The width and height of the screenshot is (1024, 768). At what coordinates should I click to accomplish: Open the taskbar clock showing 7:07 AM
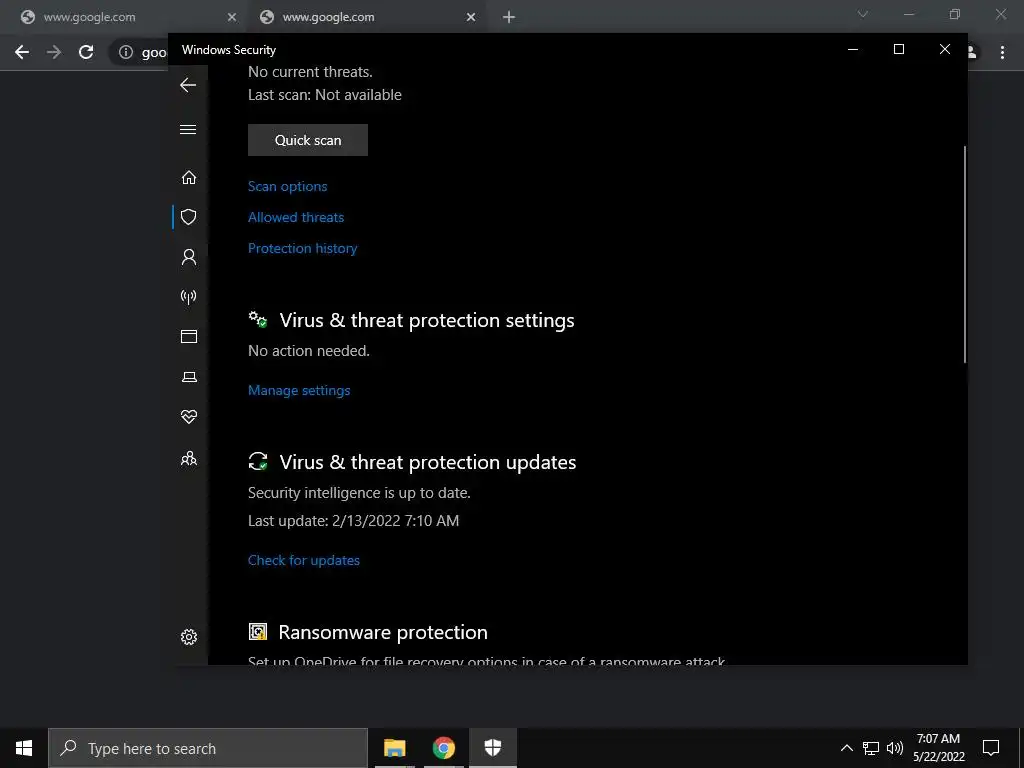(x=938, y=748)
